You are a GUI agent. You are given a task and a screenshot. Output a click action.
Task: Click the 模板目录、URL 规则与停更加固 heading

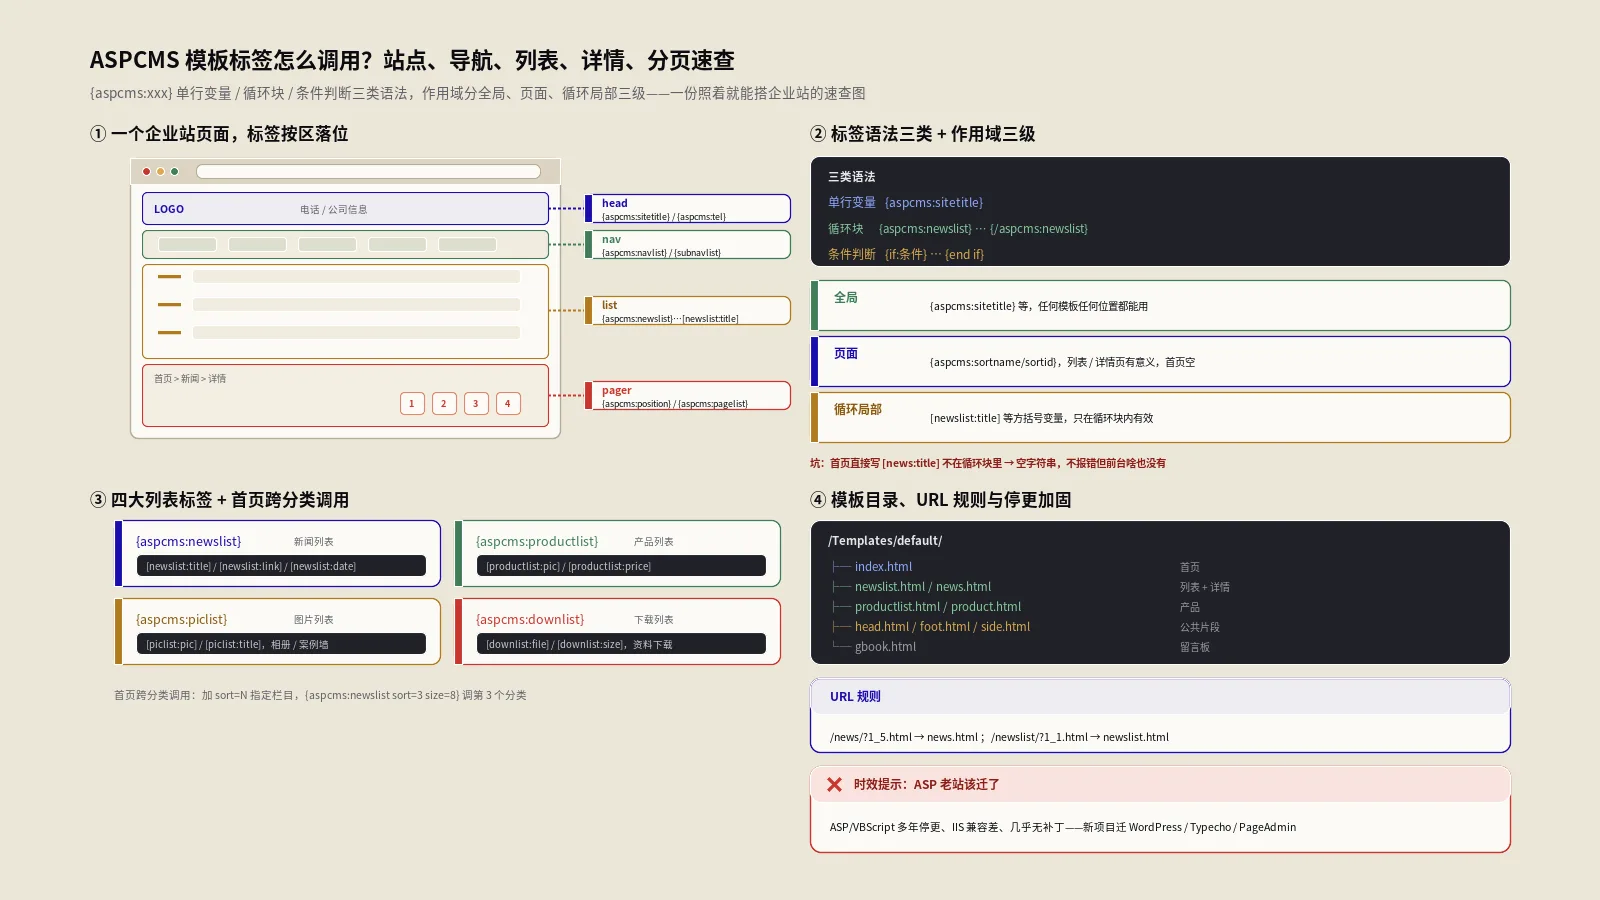tap(940, 500)
